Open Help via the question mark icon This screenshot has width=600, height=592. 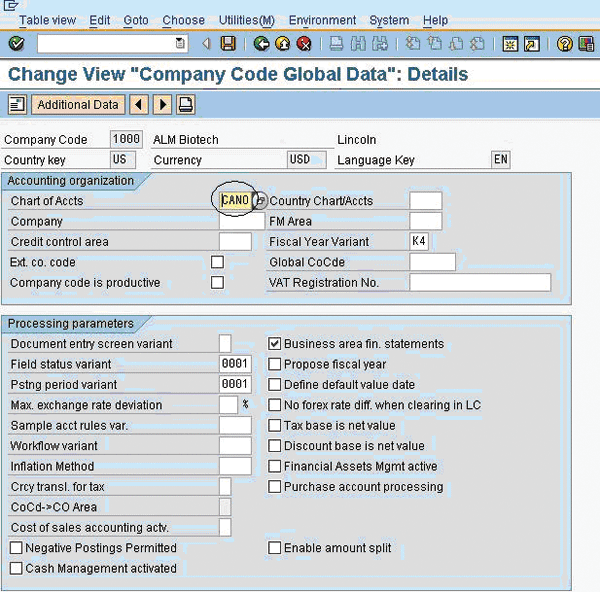(565, 43)
